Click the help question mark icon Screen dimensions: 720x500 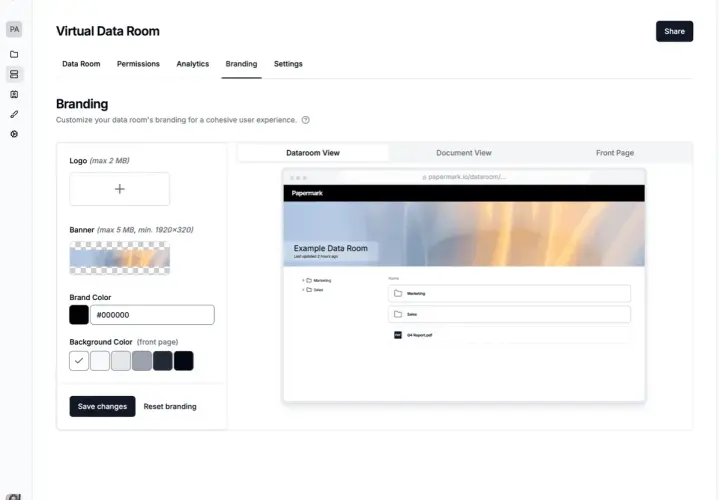305,120
